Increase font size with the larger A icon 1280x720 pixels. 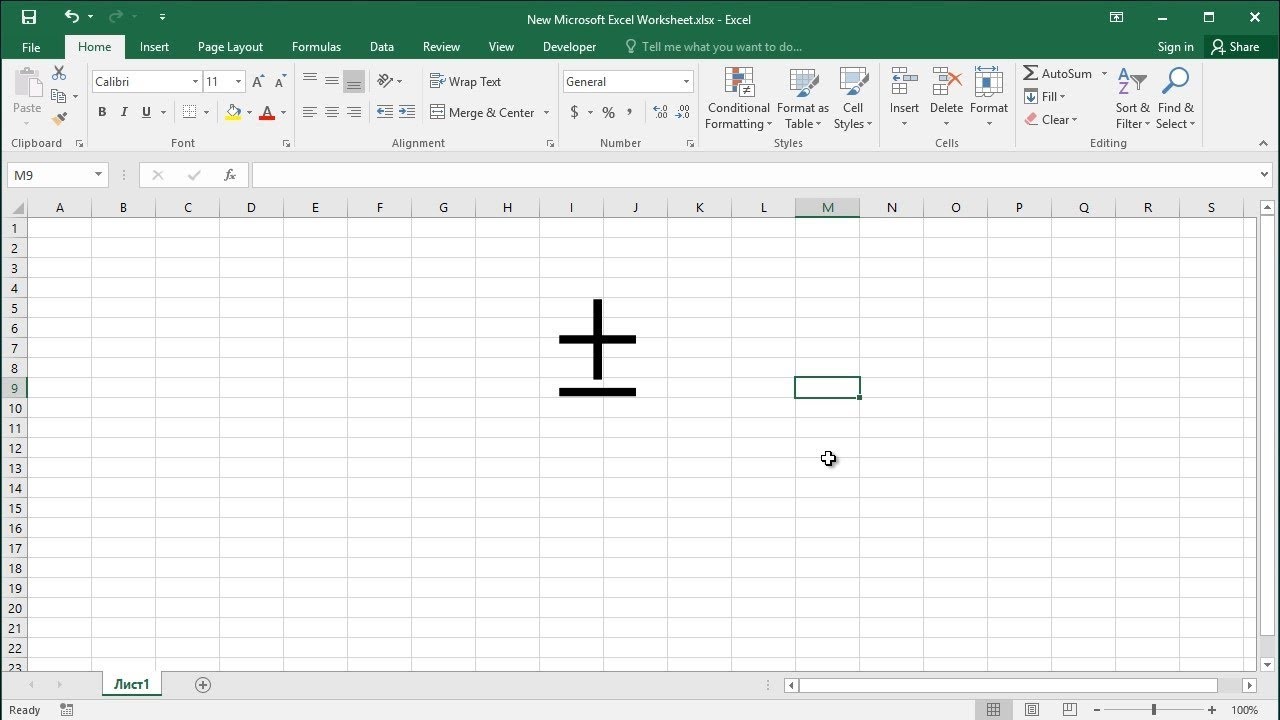tap(259, 81)
